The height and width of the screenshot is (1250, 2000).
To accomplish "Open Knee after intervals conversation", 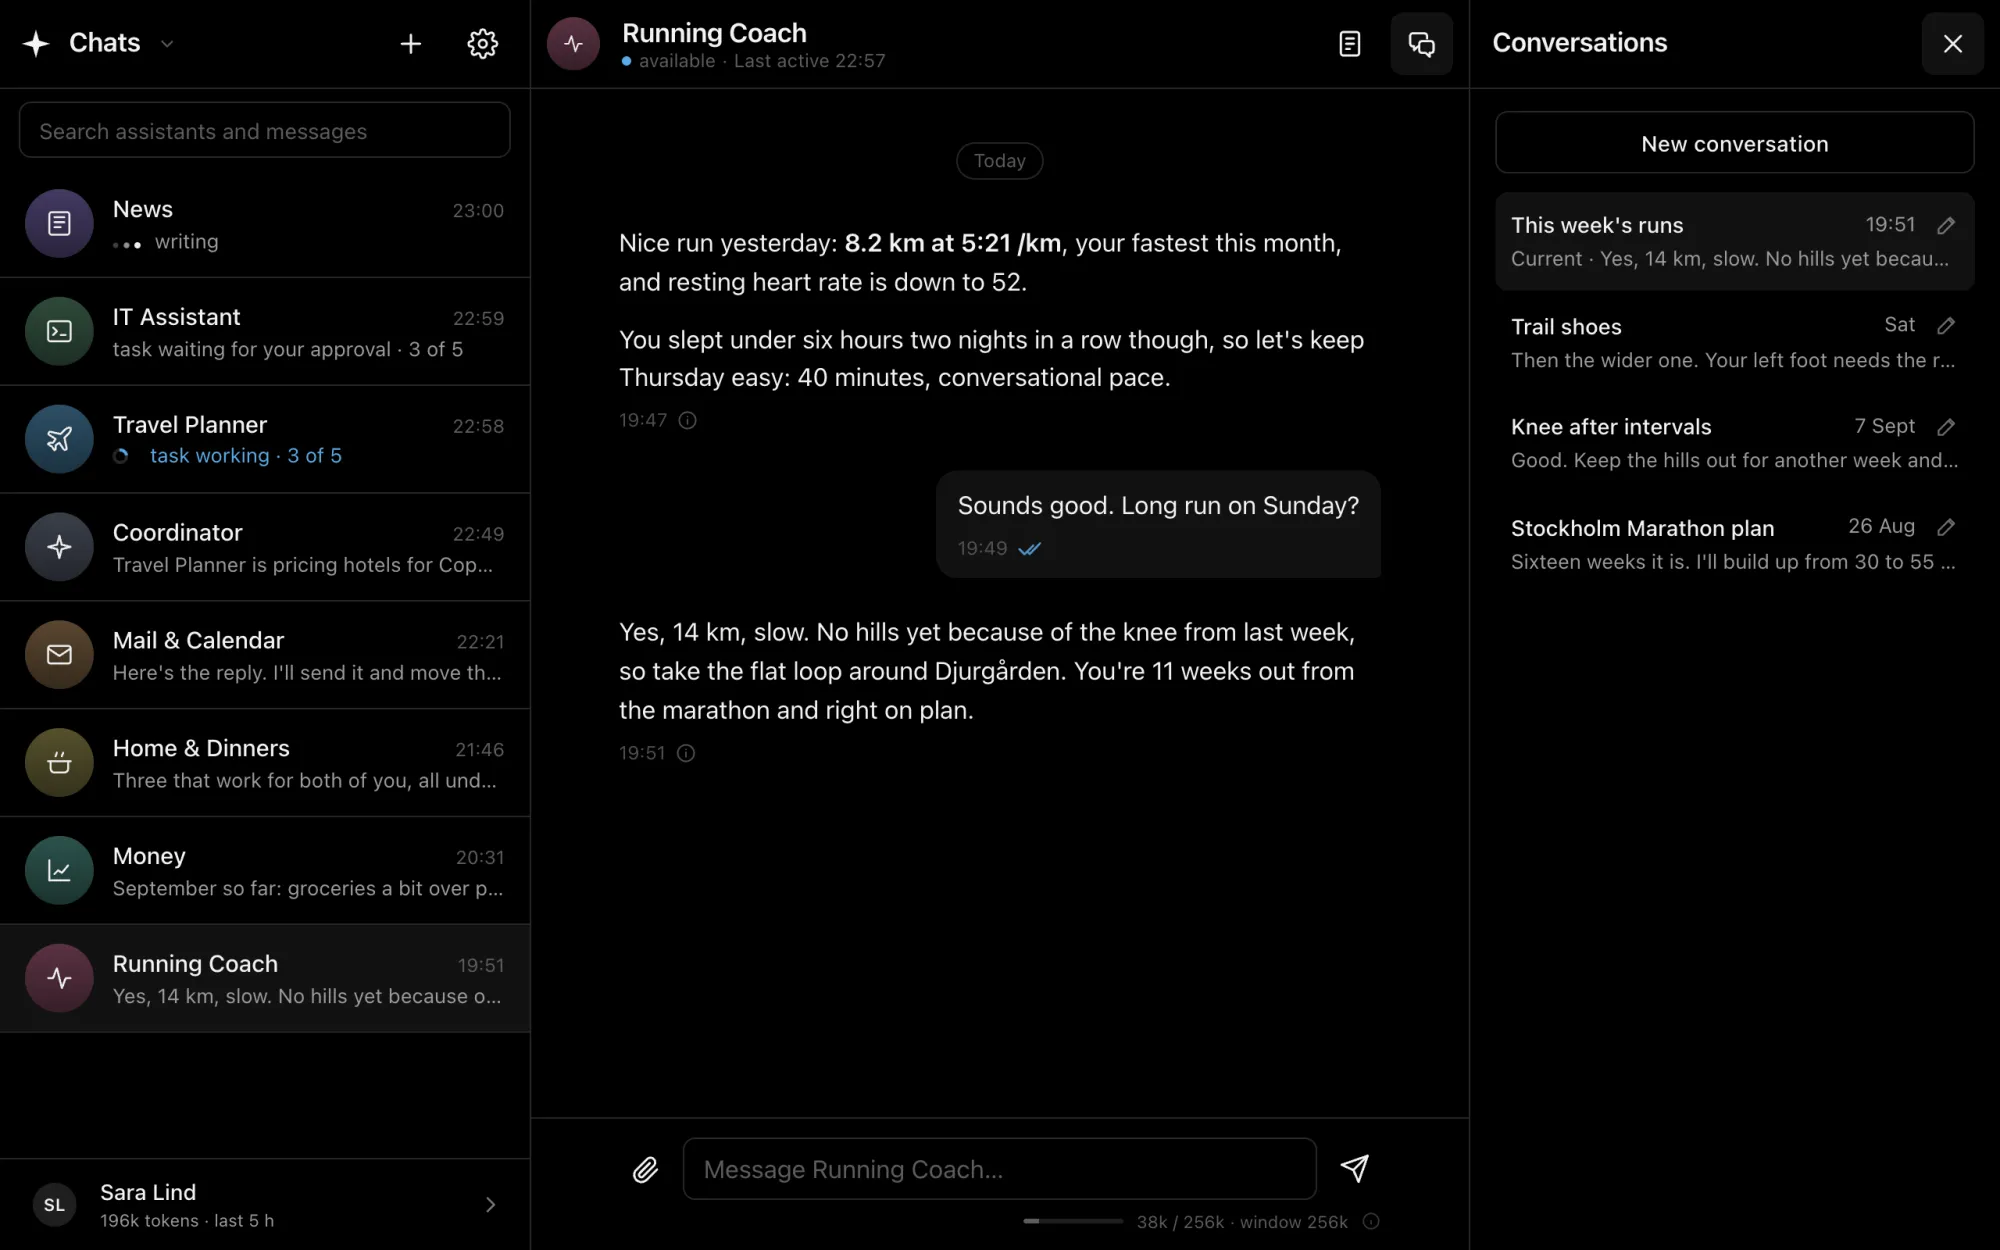I will pyautogui.click(x=1734, y=443).
